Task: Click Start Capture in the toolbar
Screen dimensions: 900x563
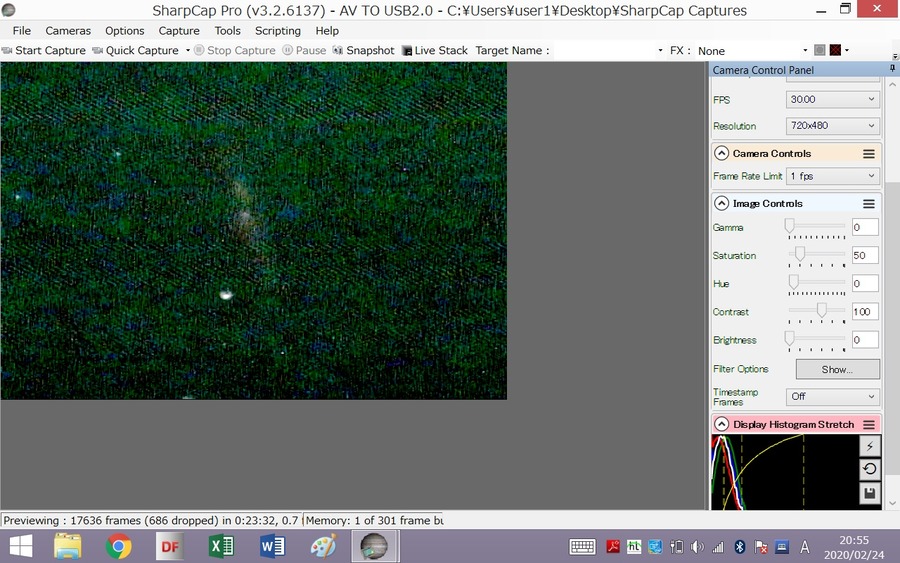Action: pyautogui.click(x=44, y=51)
